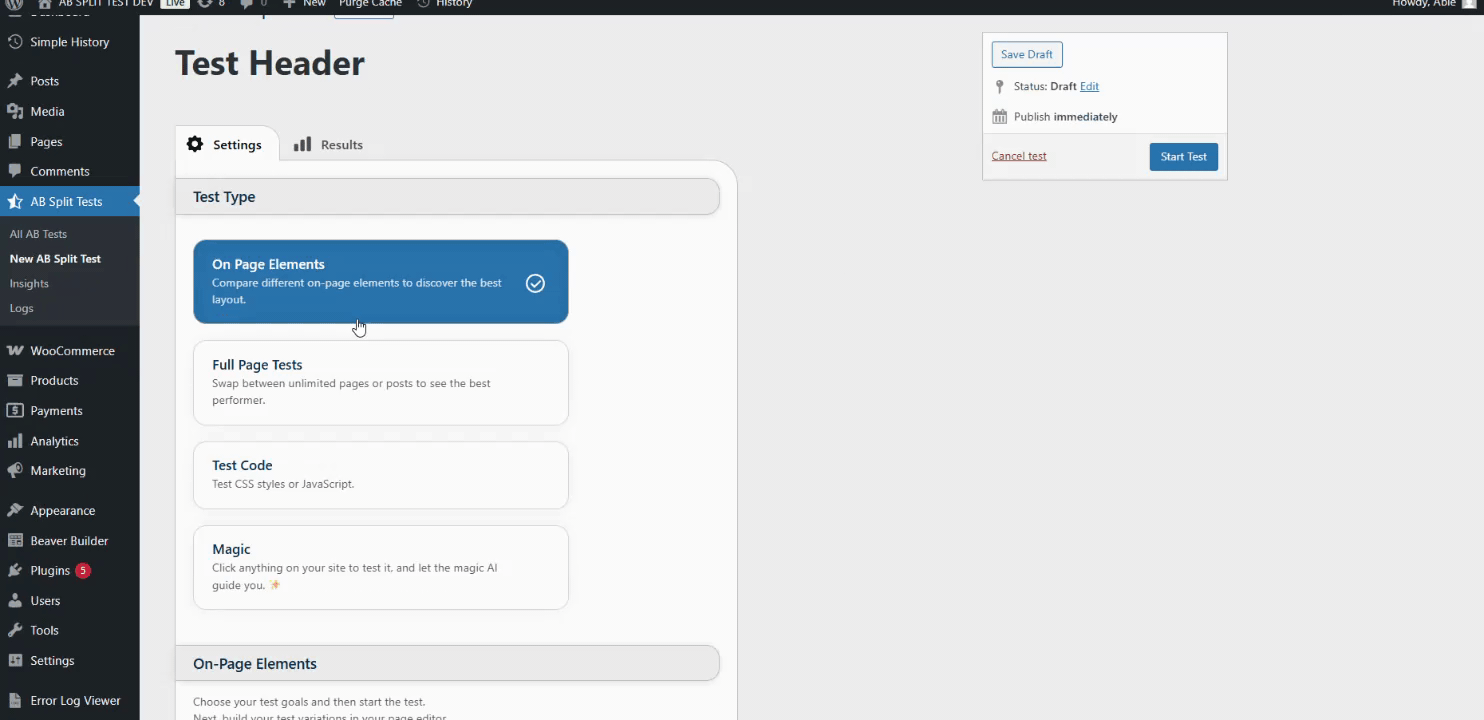The image size is (1484, 720).
Task: Open WooCommerce via its Woo icon
Action: coord(15,350)
